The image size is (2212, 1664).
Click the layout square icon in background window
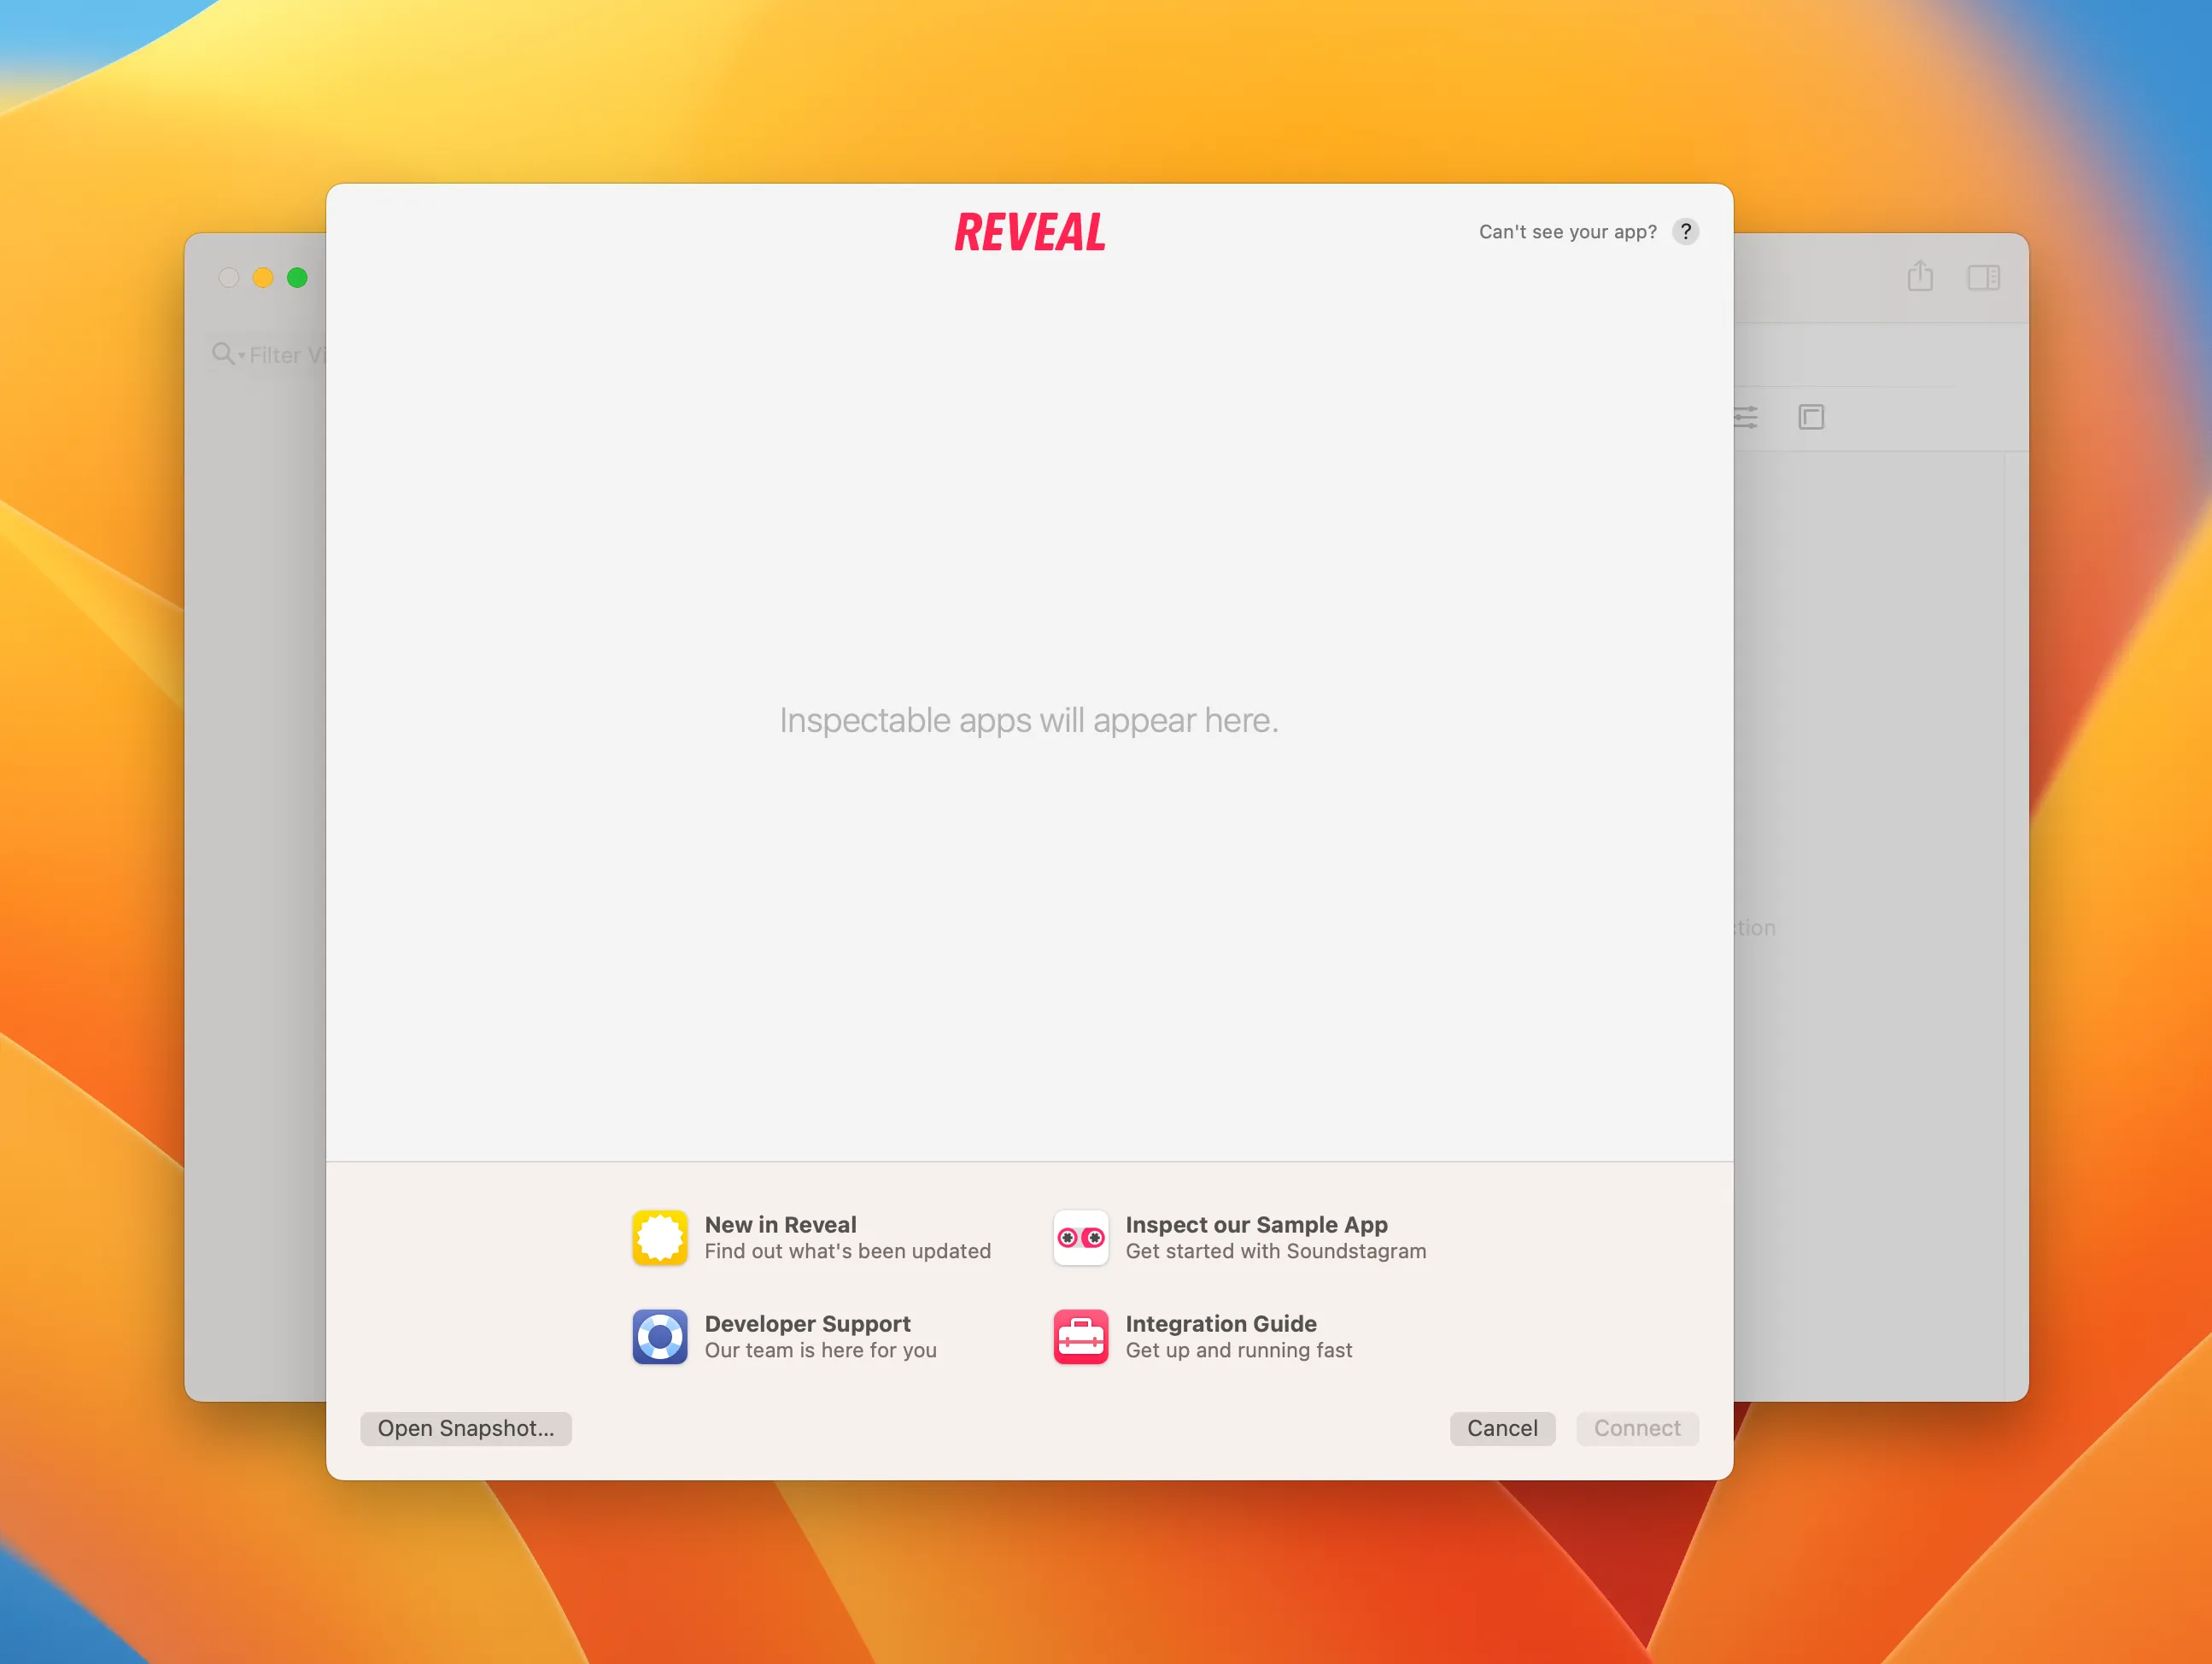click(x=1811, y=417)
